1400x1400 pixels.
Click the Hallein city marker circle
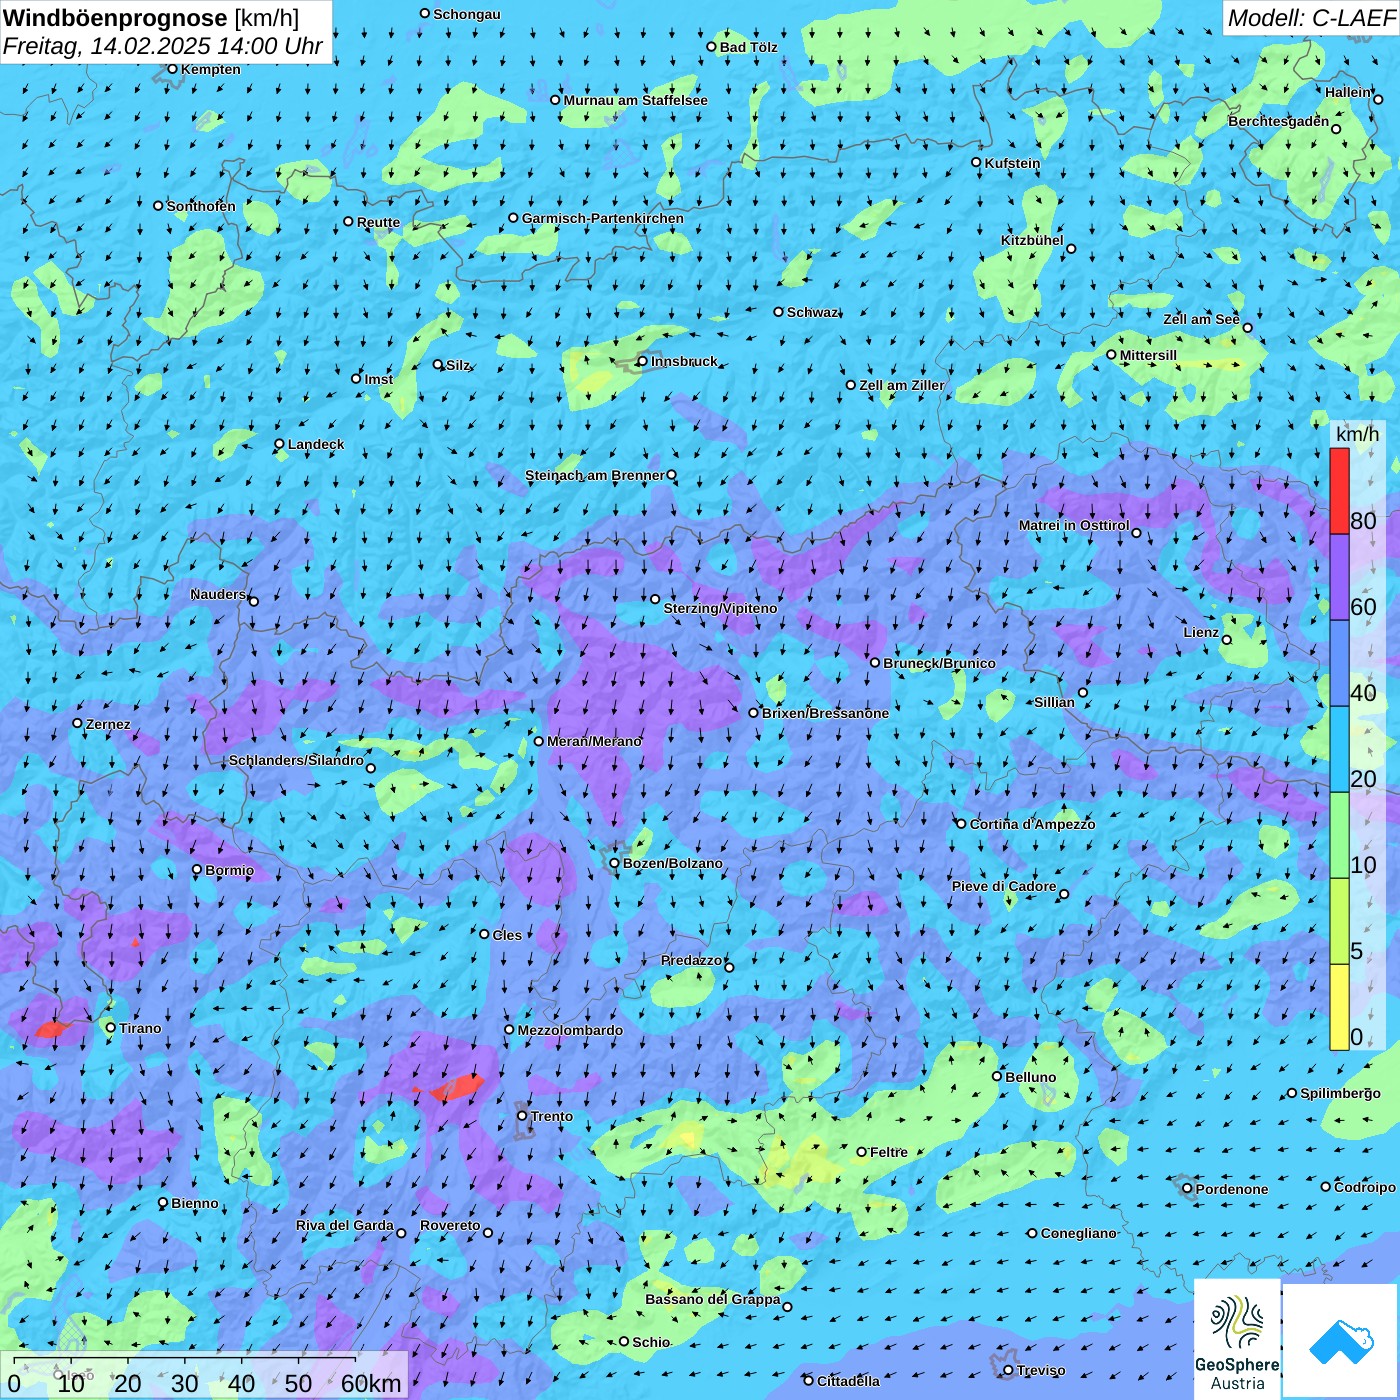tap(1378, 99)
